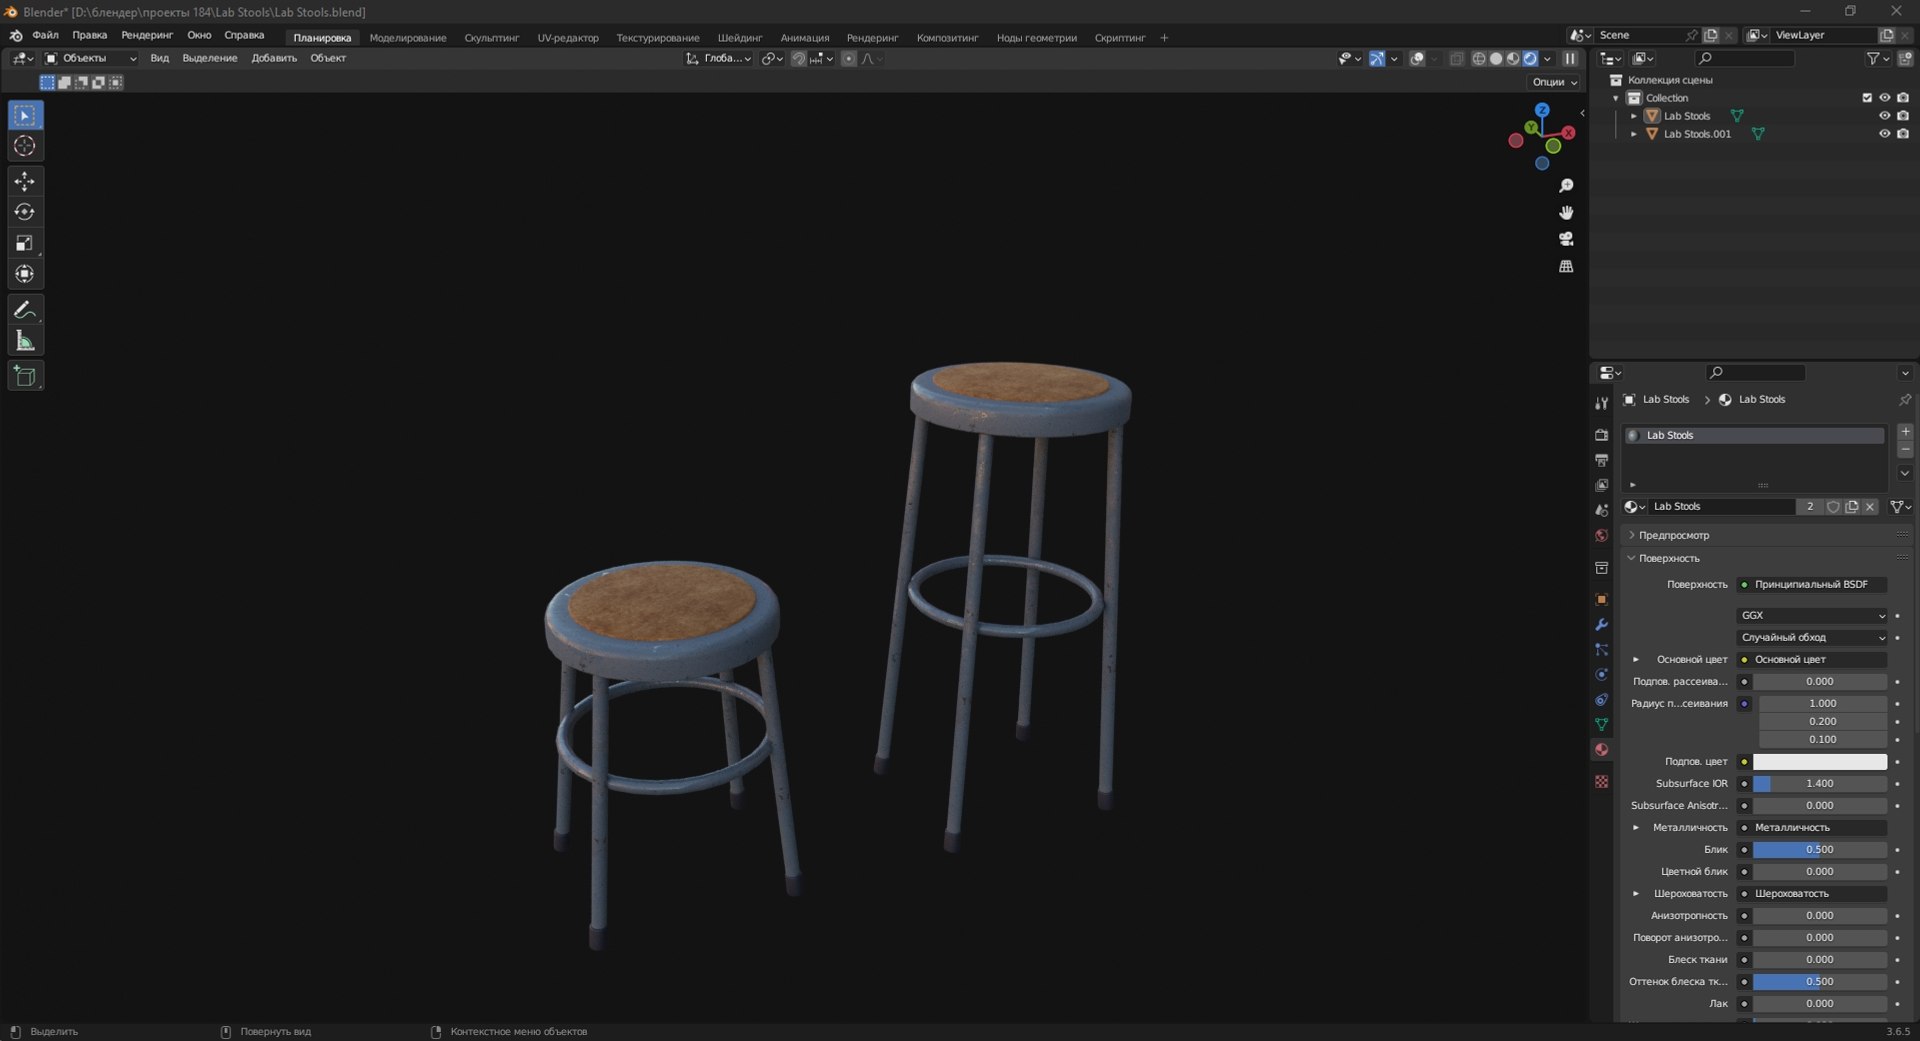
Task: Open the Файл menu
Action: click(45, 35)
